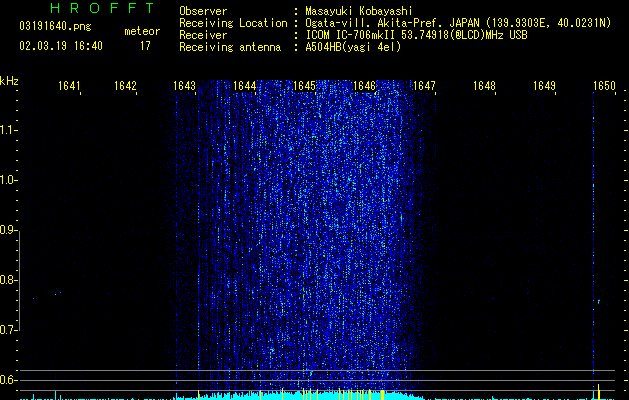Image resolution: width=629 pixels, height=400 pixels.
Task: Click the Observer label
Action: pos(203,11)
